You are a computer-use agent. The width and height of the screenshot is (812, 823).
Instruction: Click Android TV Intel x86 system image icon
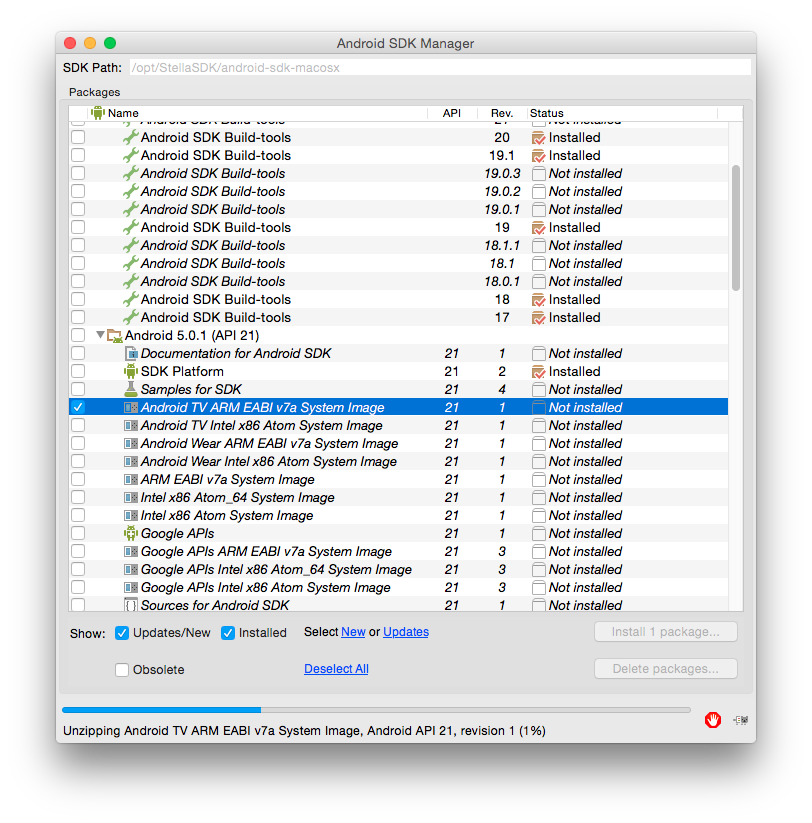[131, 426]
